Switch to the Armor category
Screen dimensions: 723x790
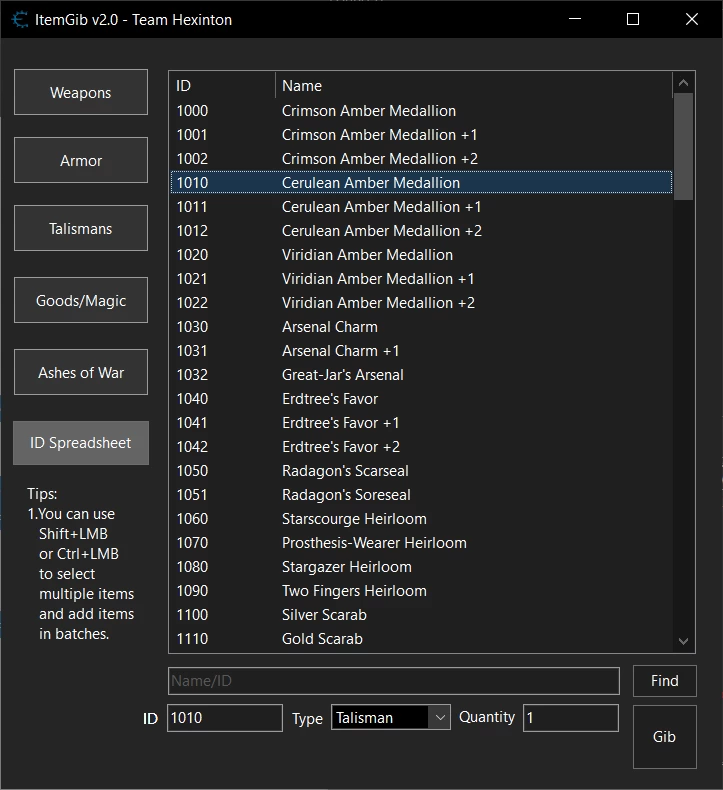(x=81, y=161)
